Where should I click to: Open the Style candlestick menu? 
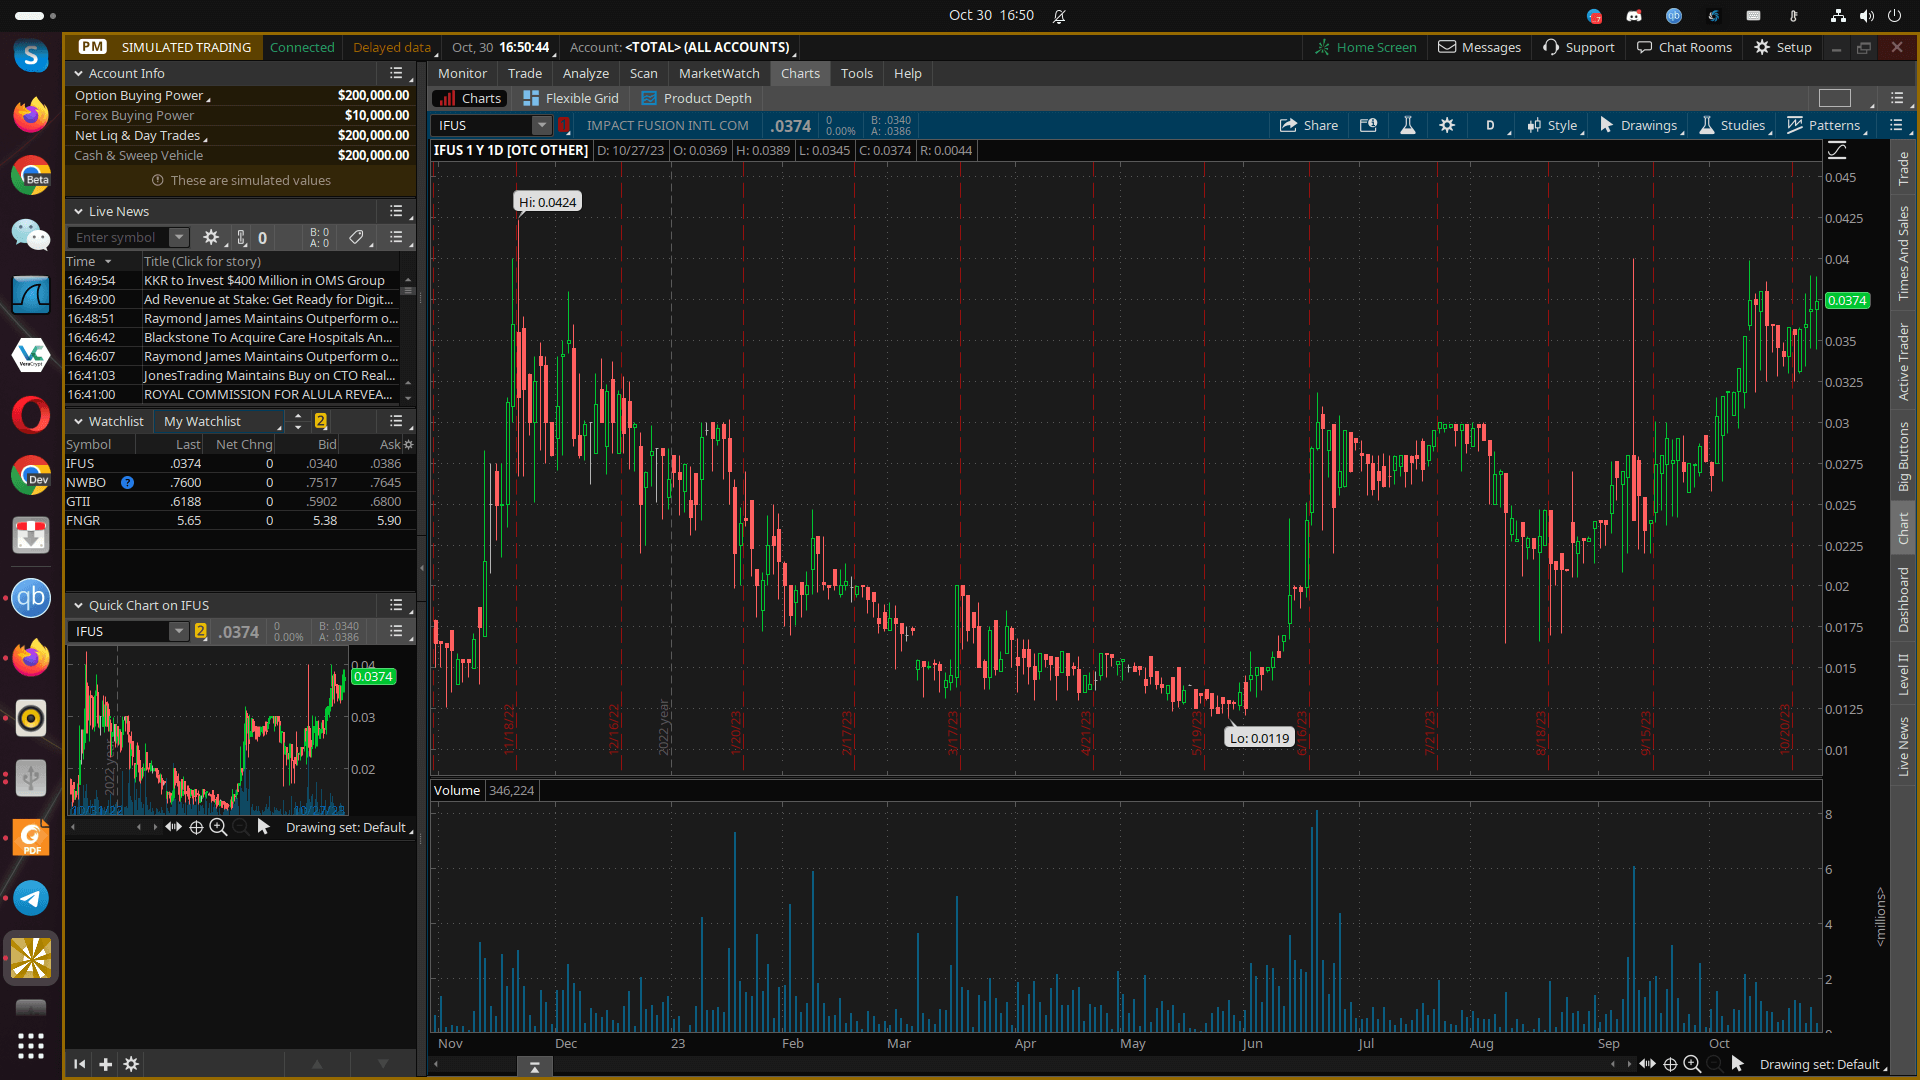[1551, 125]
